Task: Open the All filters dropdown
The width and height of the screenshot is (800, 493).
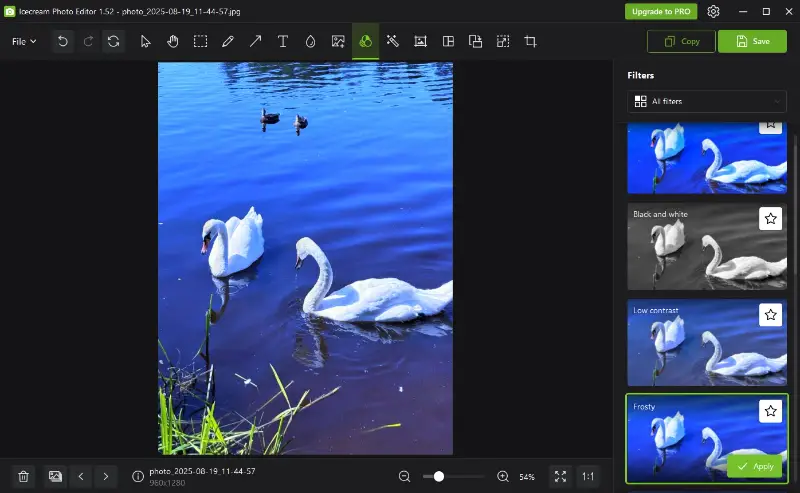Action: click(x=707, y=101)
